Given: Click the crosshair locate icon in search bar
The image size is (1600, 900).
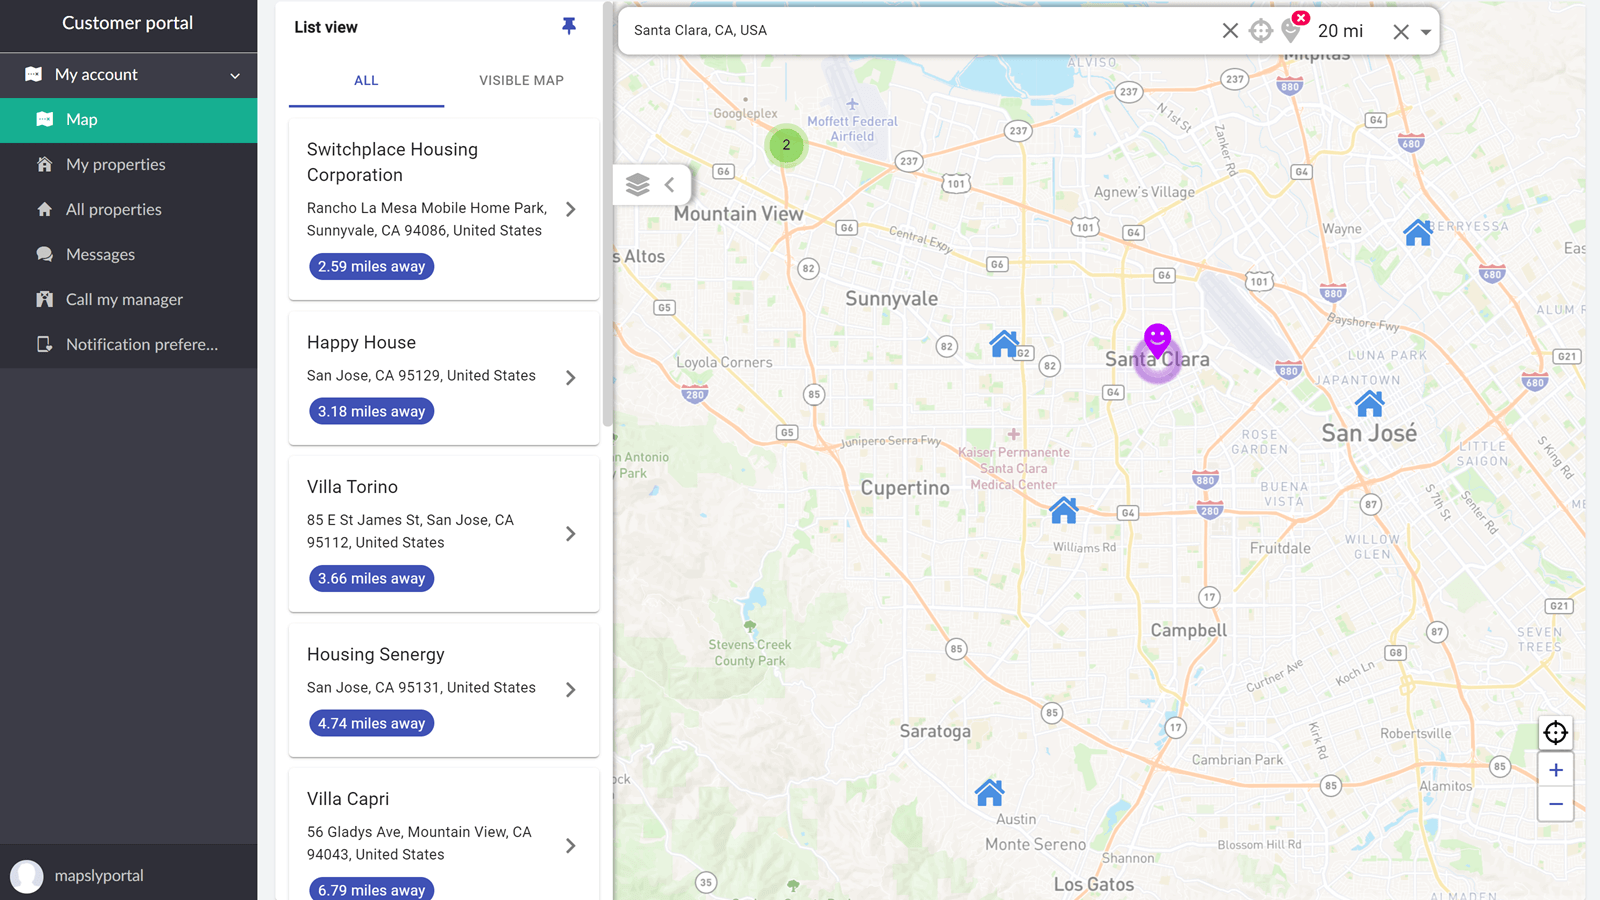Looking at the screenshot, I should 1260,30.
